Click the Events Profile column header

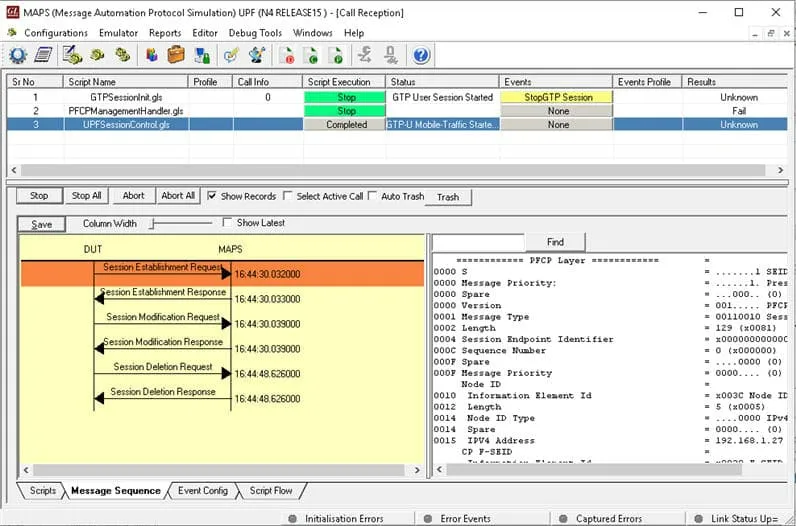tap(647, 82)
